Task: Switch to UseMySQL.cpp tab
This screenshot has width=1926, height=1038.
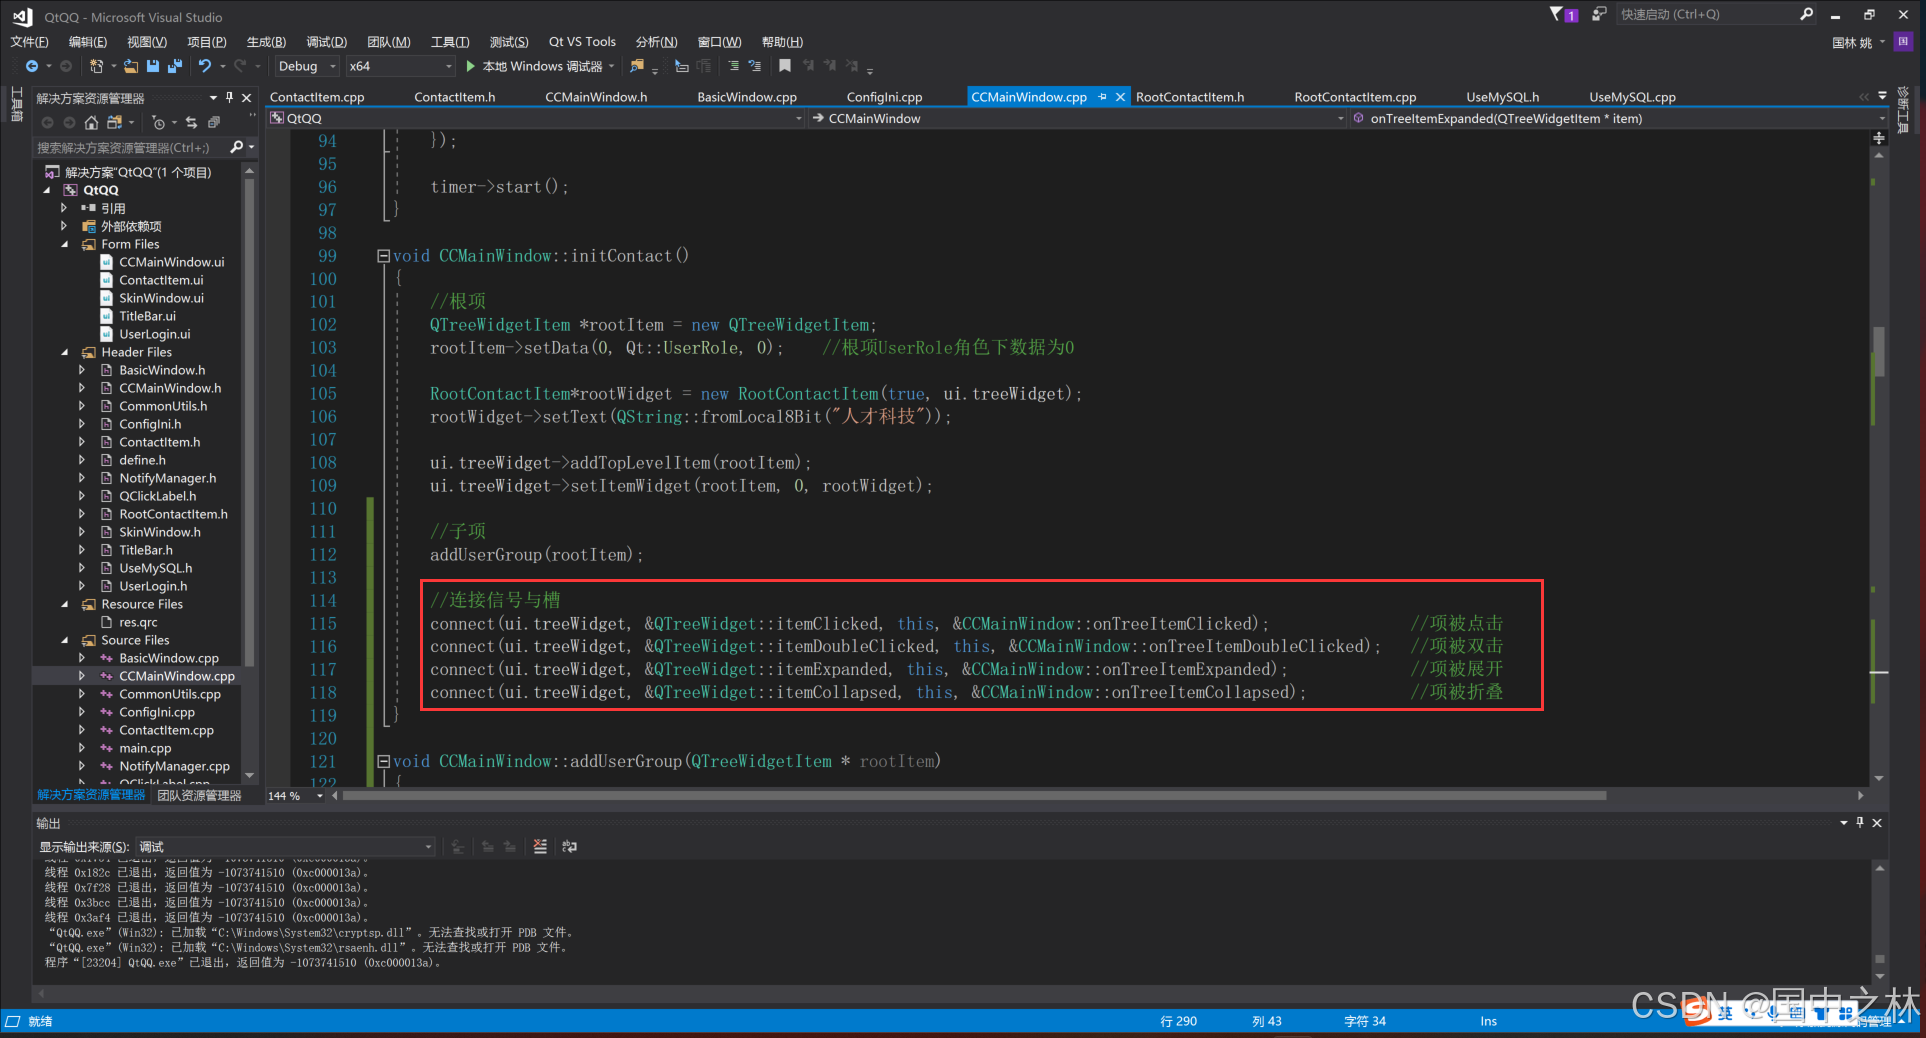Action: point(1632,97)
